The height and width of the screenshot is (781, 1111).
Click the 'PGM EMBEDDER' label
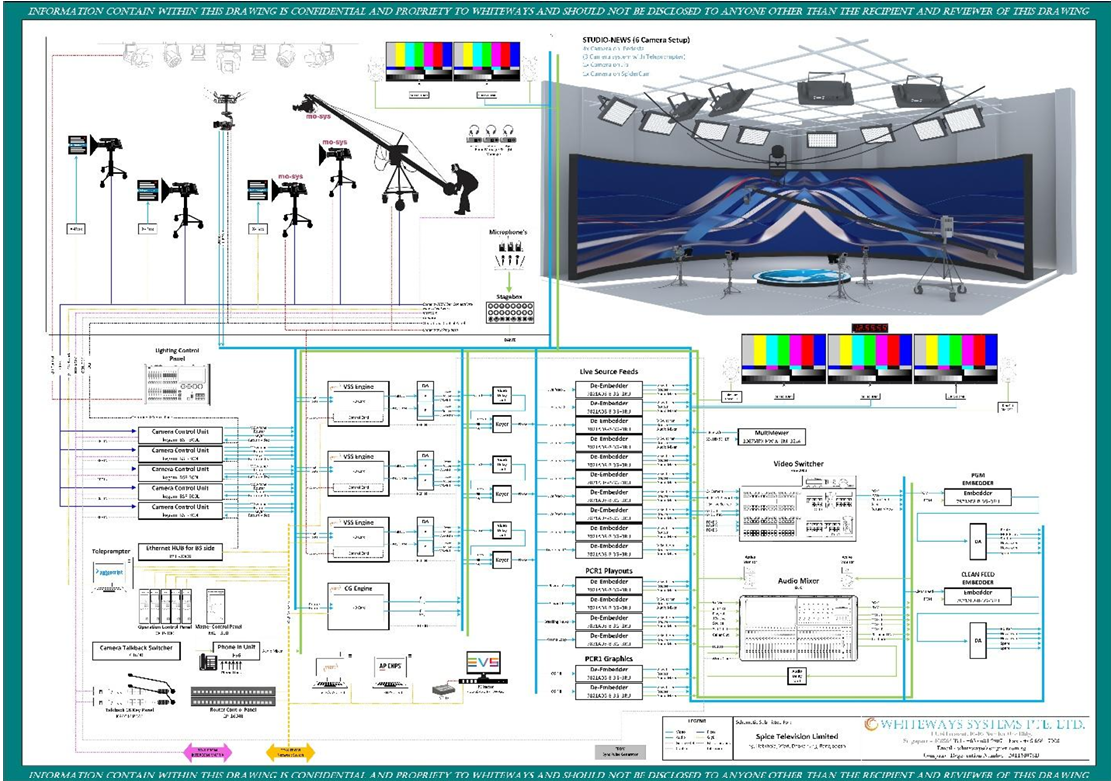coord(978,479)
